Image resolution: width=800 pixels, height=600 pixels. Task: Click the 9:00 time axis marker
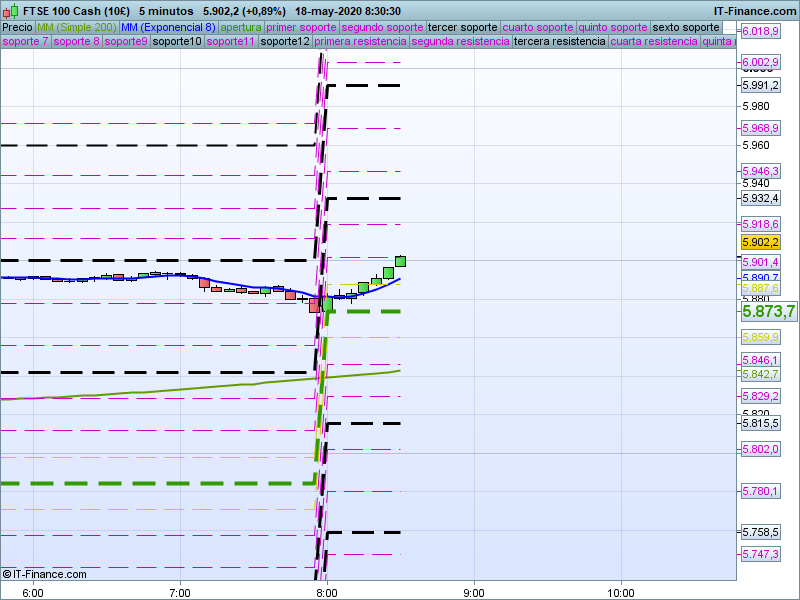tap(473, 591)
